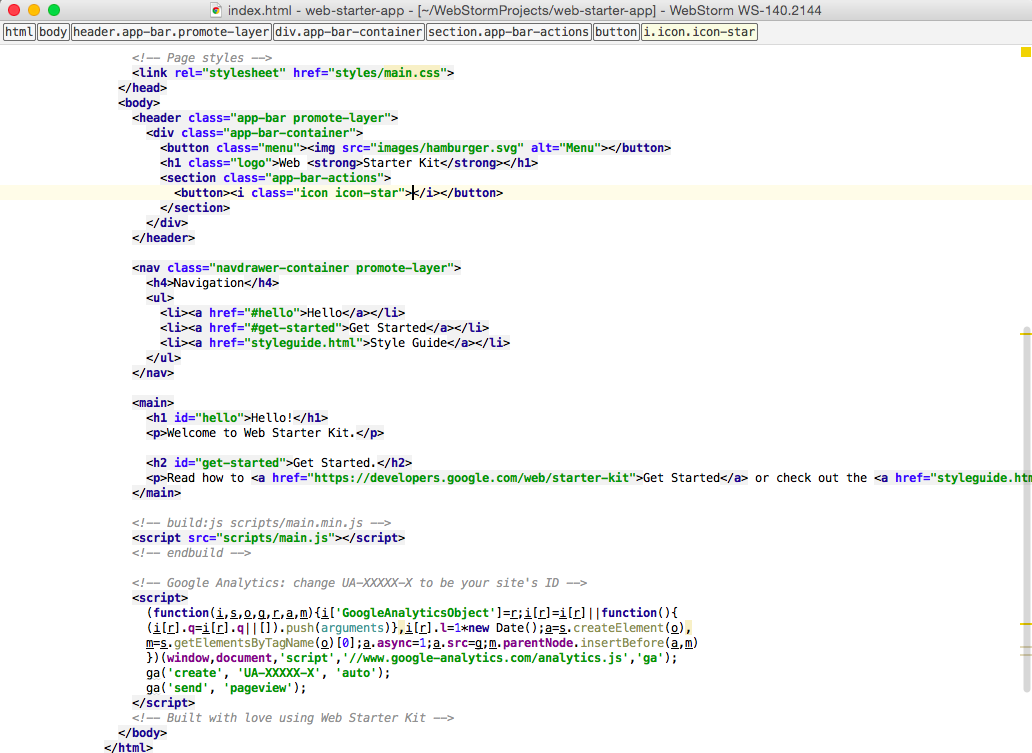Click the vertical scrollbar thumb of the editor
Viewport: 1032px width, 753px height.
[x=1027, y=510]
